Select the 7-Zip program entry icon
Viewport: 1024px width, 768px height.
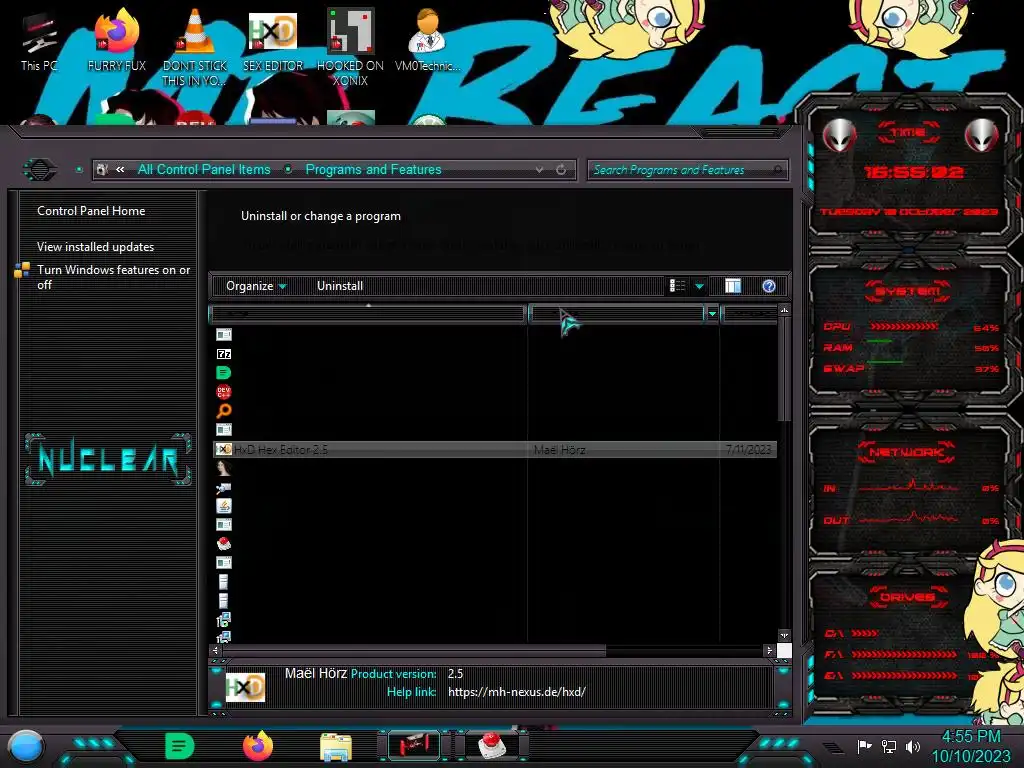click(223, 353)
